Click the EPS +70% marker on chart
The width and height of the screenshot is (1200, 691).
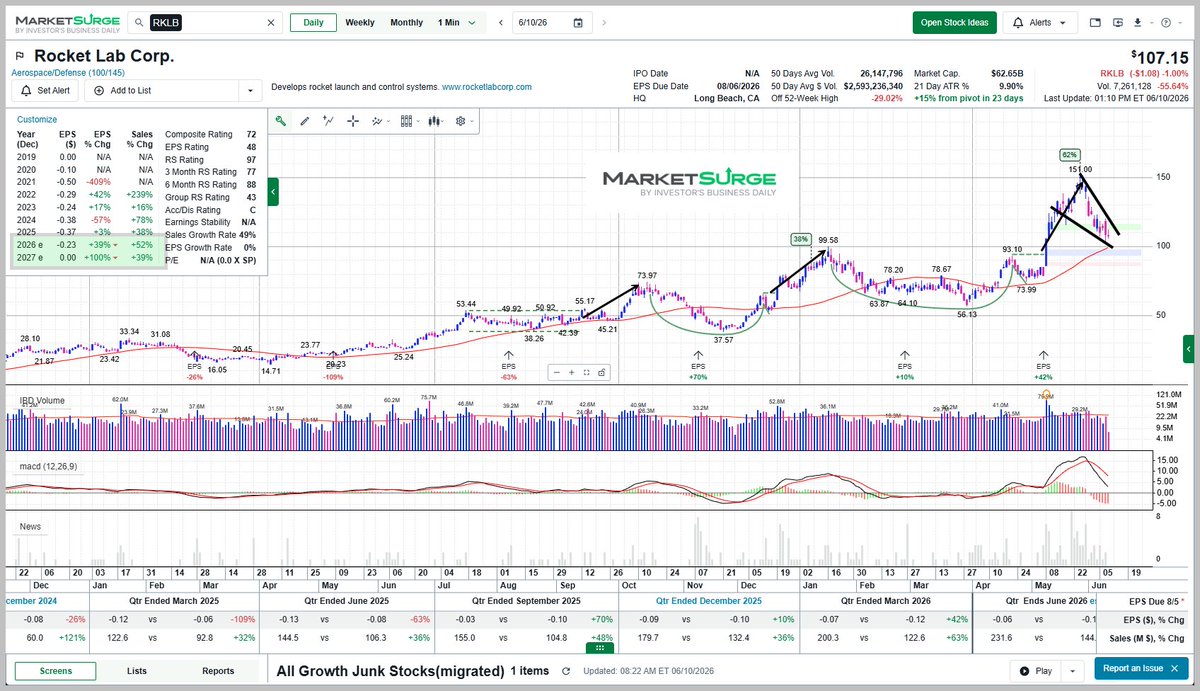[697, 366]
